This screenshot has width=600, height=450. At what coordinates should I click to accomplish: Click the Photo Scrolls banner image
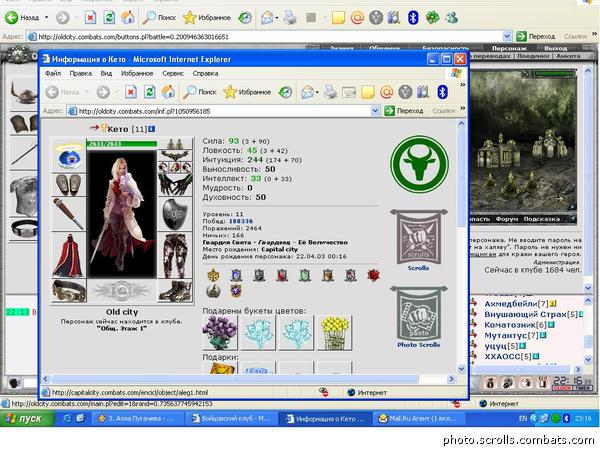tap(419, 313)
